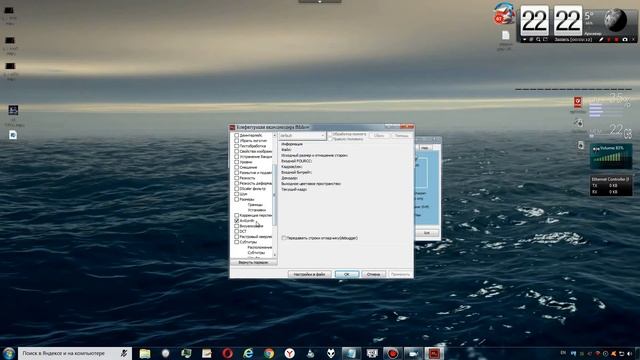Launch Yandex Browser from the taskbar
This screenshot has height=360, width=640.
pos(289,353)
